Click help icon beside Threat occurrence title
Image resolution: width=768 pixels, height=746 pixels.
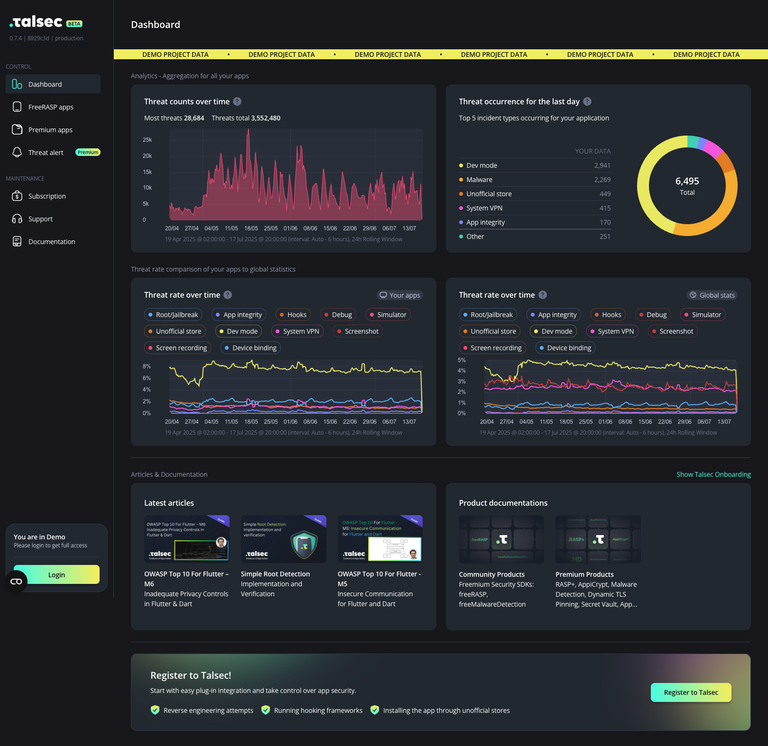click(587, 101)
